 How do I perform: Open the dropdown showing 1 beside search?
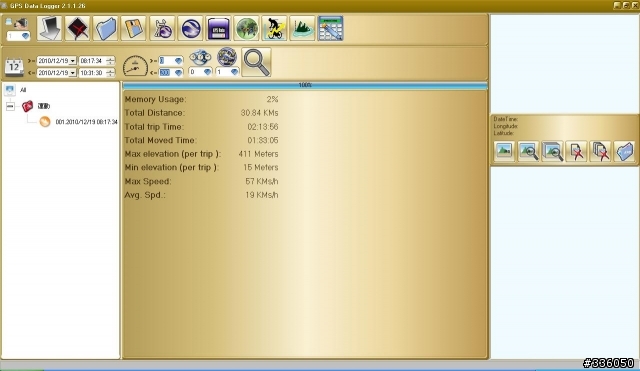point(234,72)
